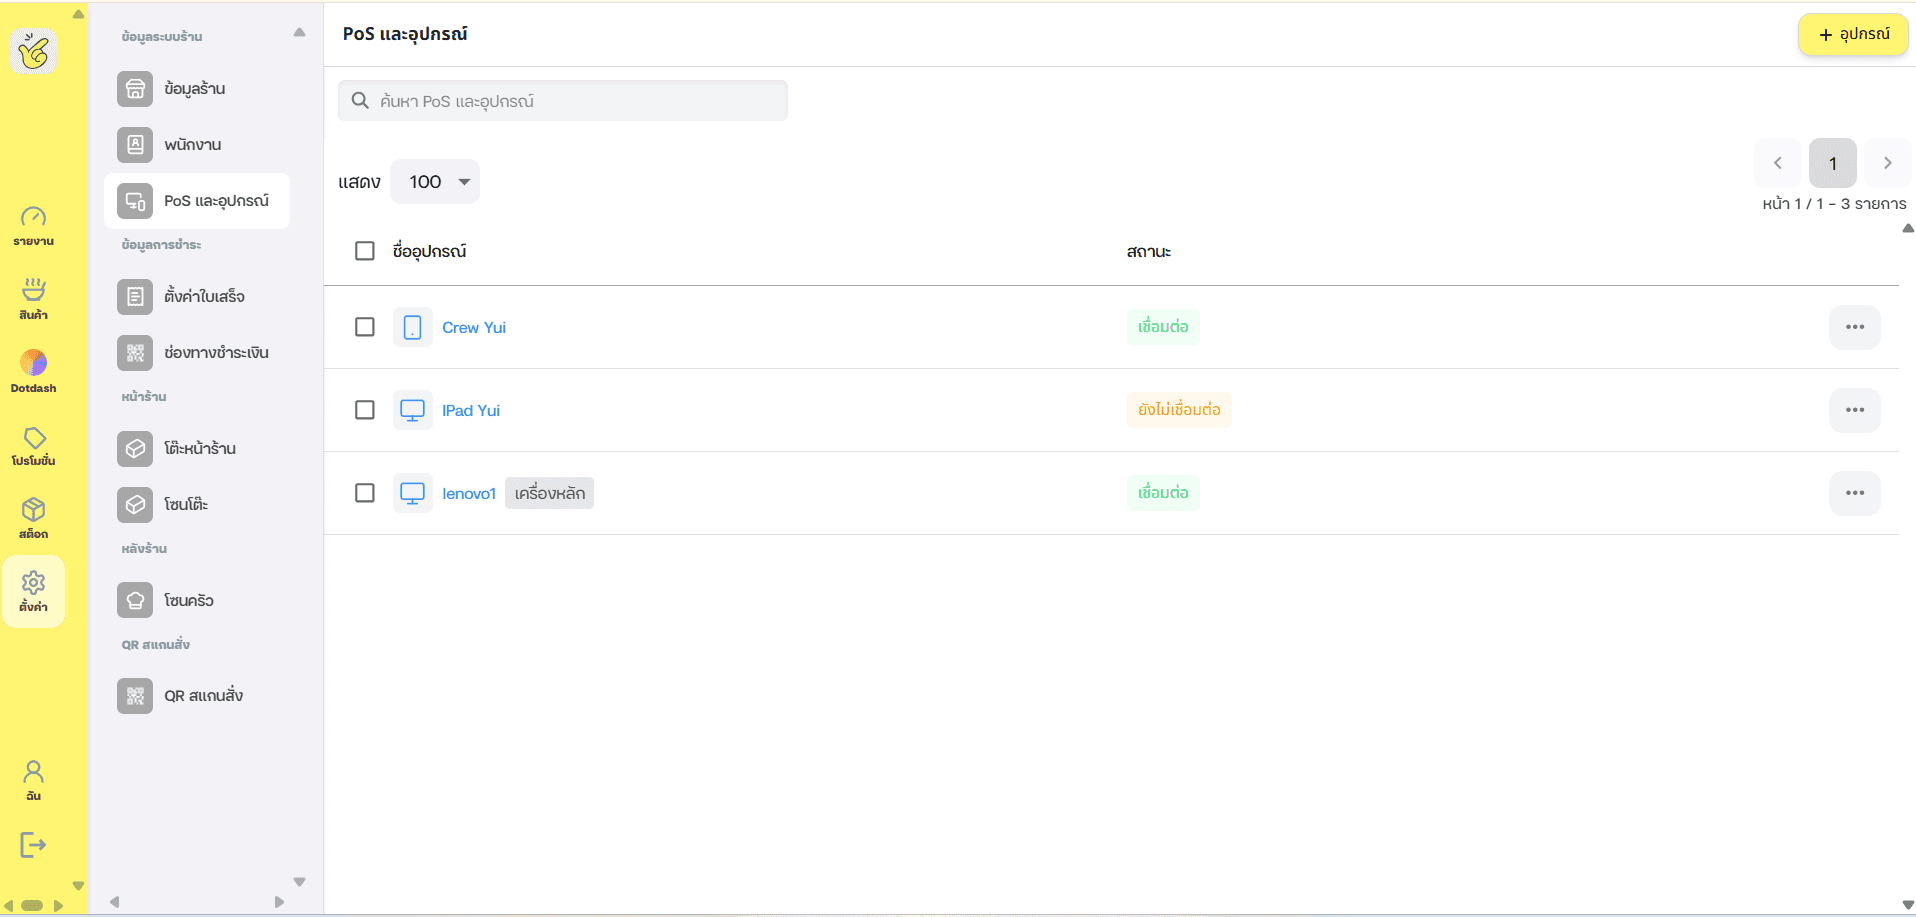Click the settings menu scroll-up arrow
1916x917 pixels.
tap(299, 33)
